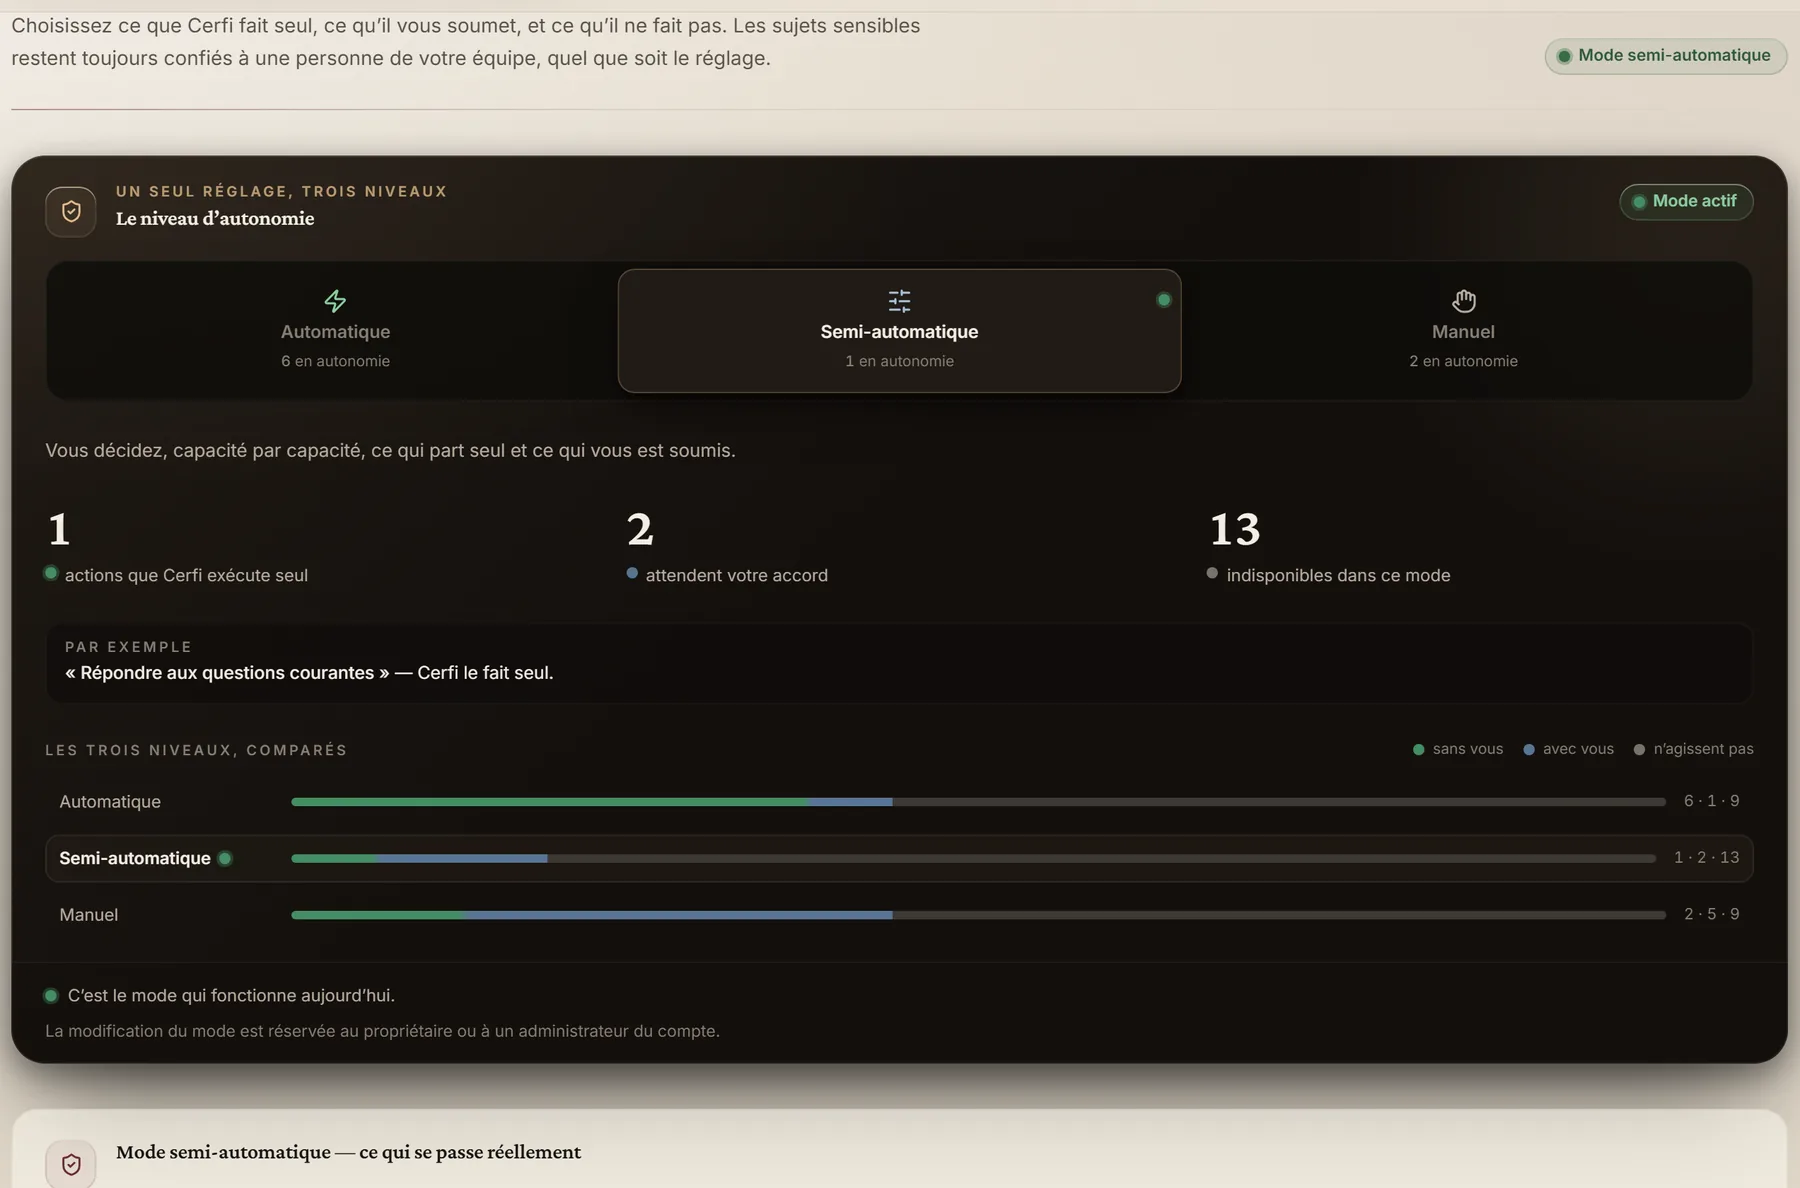Image resolution: width=1800 pixels, height=1188 pixels.
Task: Click the "1 · 2 · 13" count text
Action: tap(1706, 857)
